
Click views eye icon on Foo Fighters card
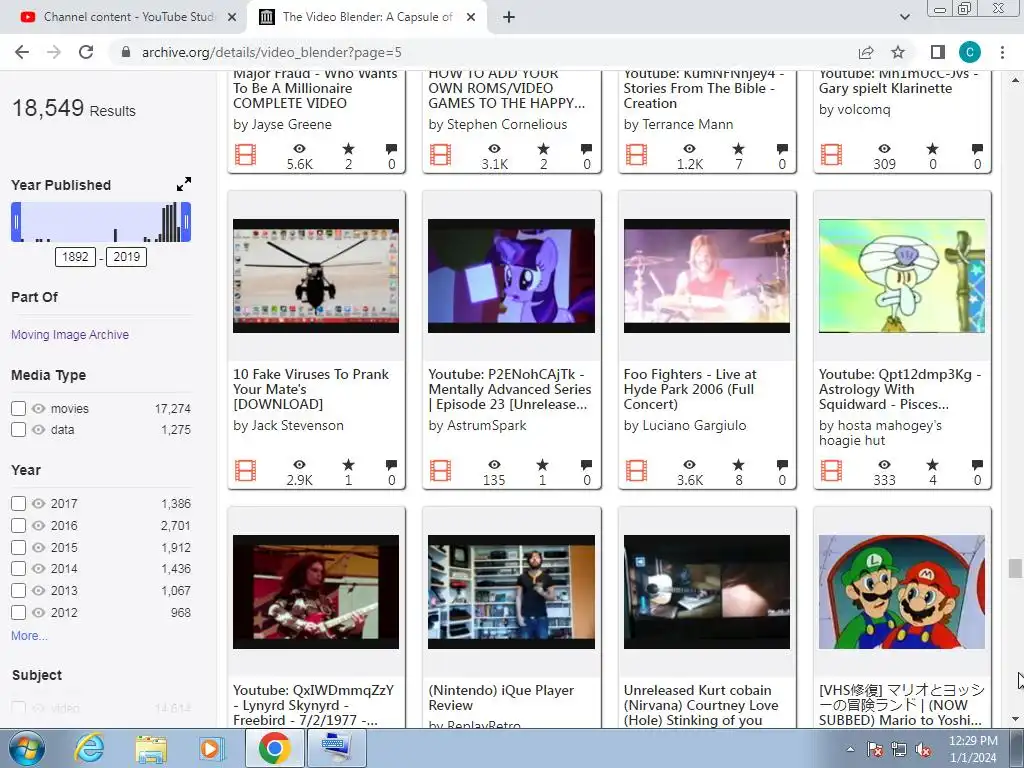690,464
